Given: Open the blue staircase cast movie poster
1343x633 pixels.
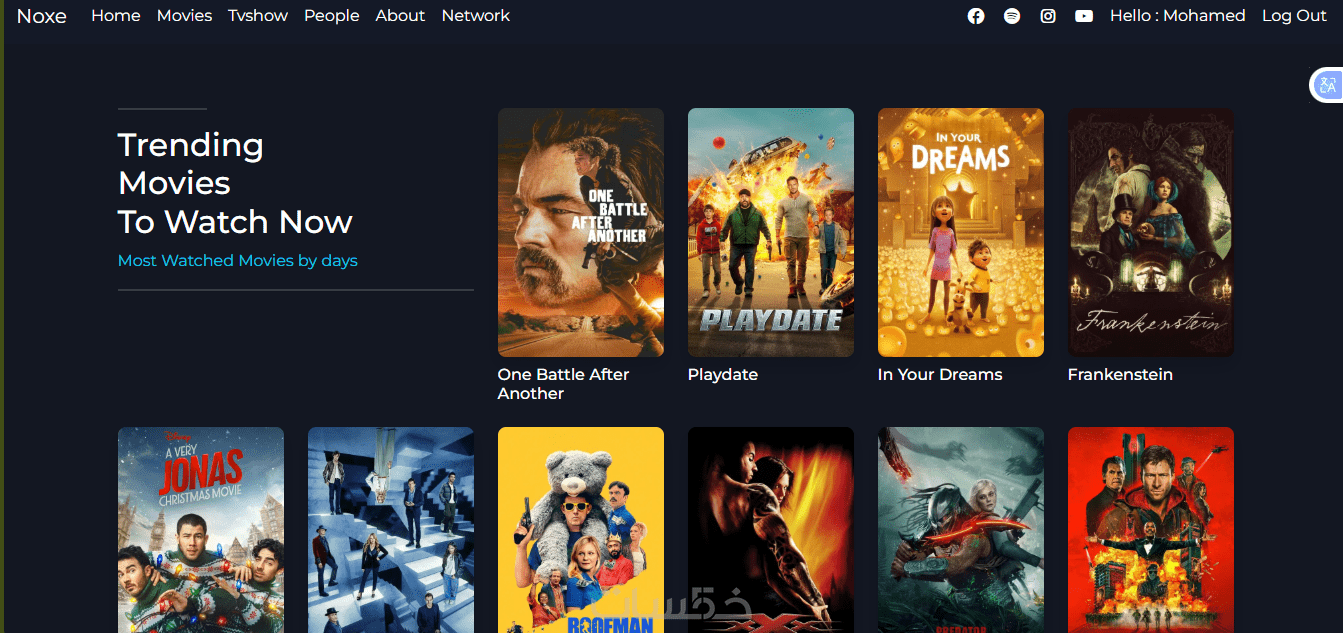Looking at the screenshot, I should tap(391, 530).
